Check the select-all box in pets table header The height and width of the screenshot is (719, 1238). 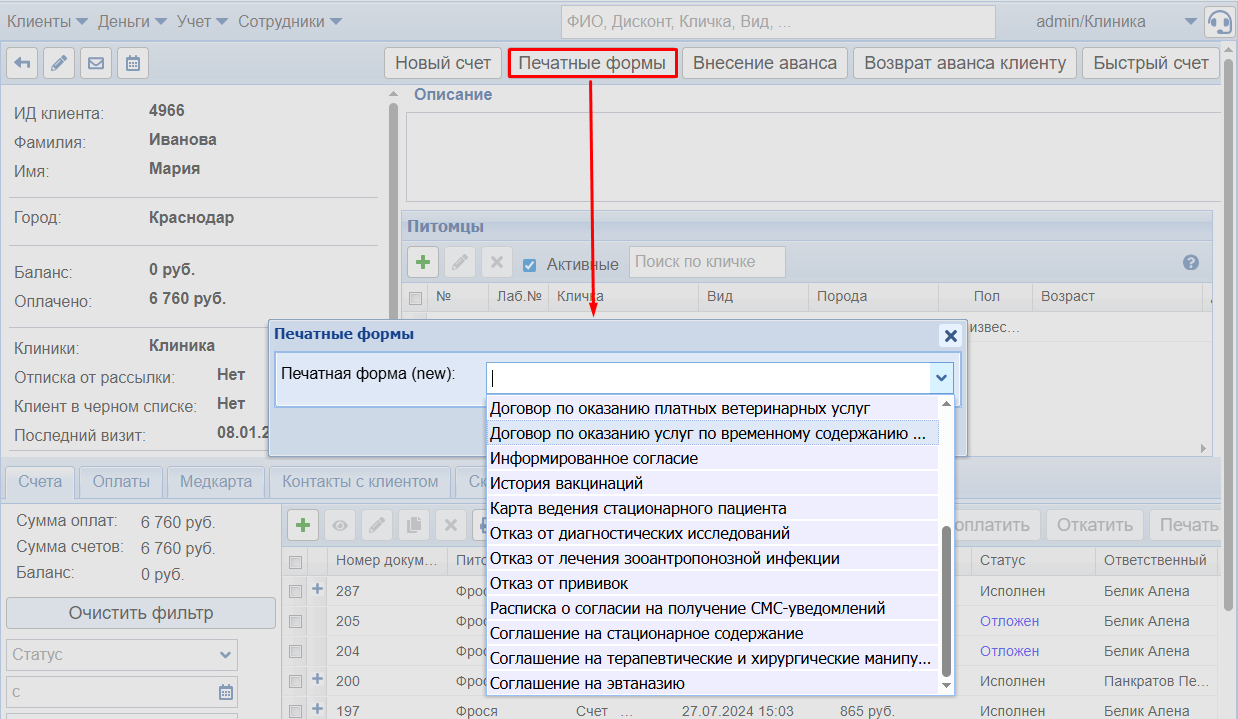(x=415, y=297)
